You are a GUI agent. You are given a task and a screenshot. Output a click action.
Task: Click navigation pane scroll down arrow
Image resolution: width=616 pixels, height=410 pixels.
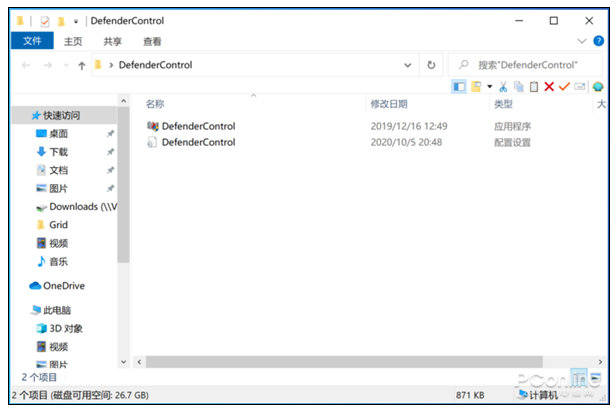click(123, 362)
